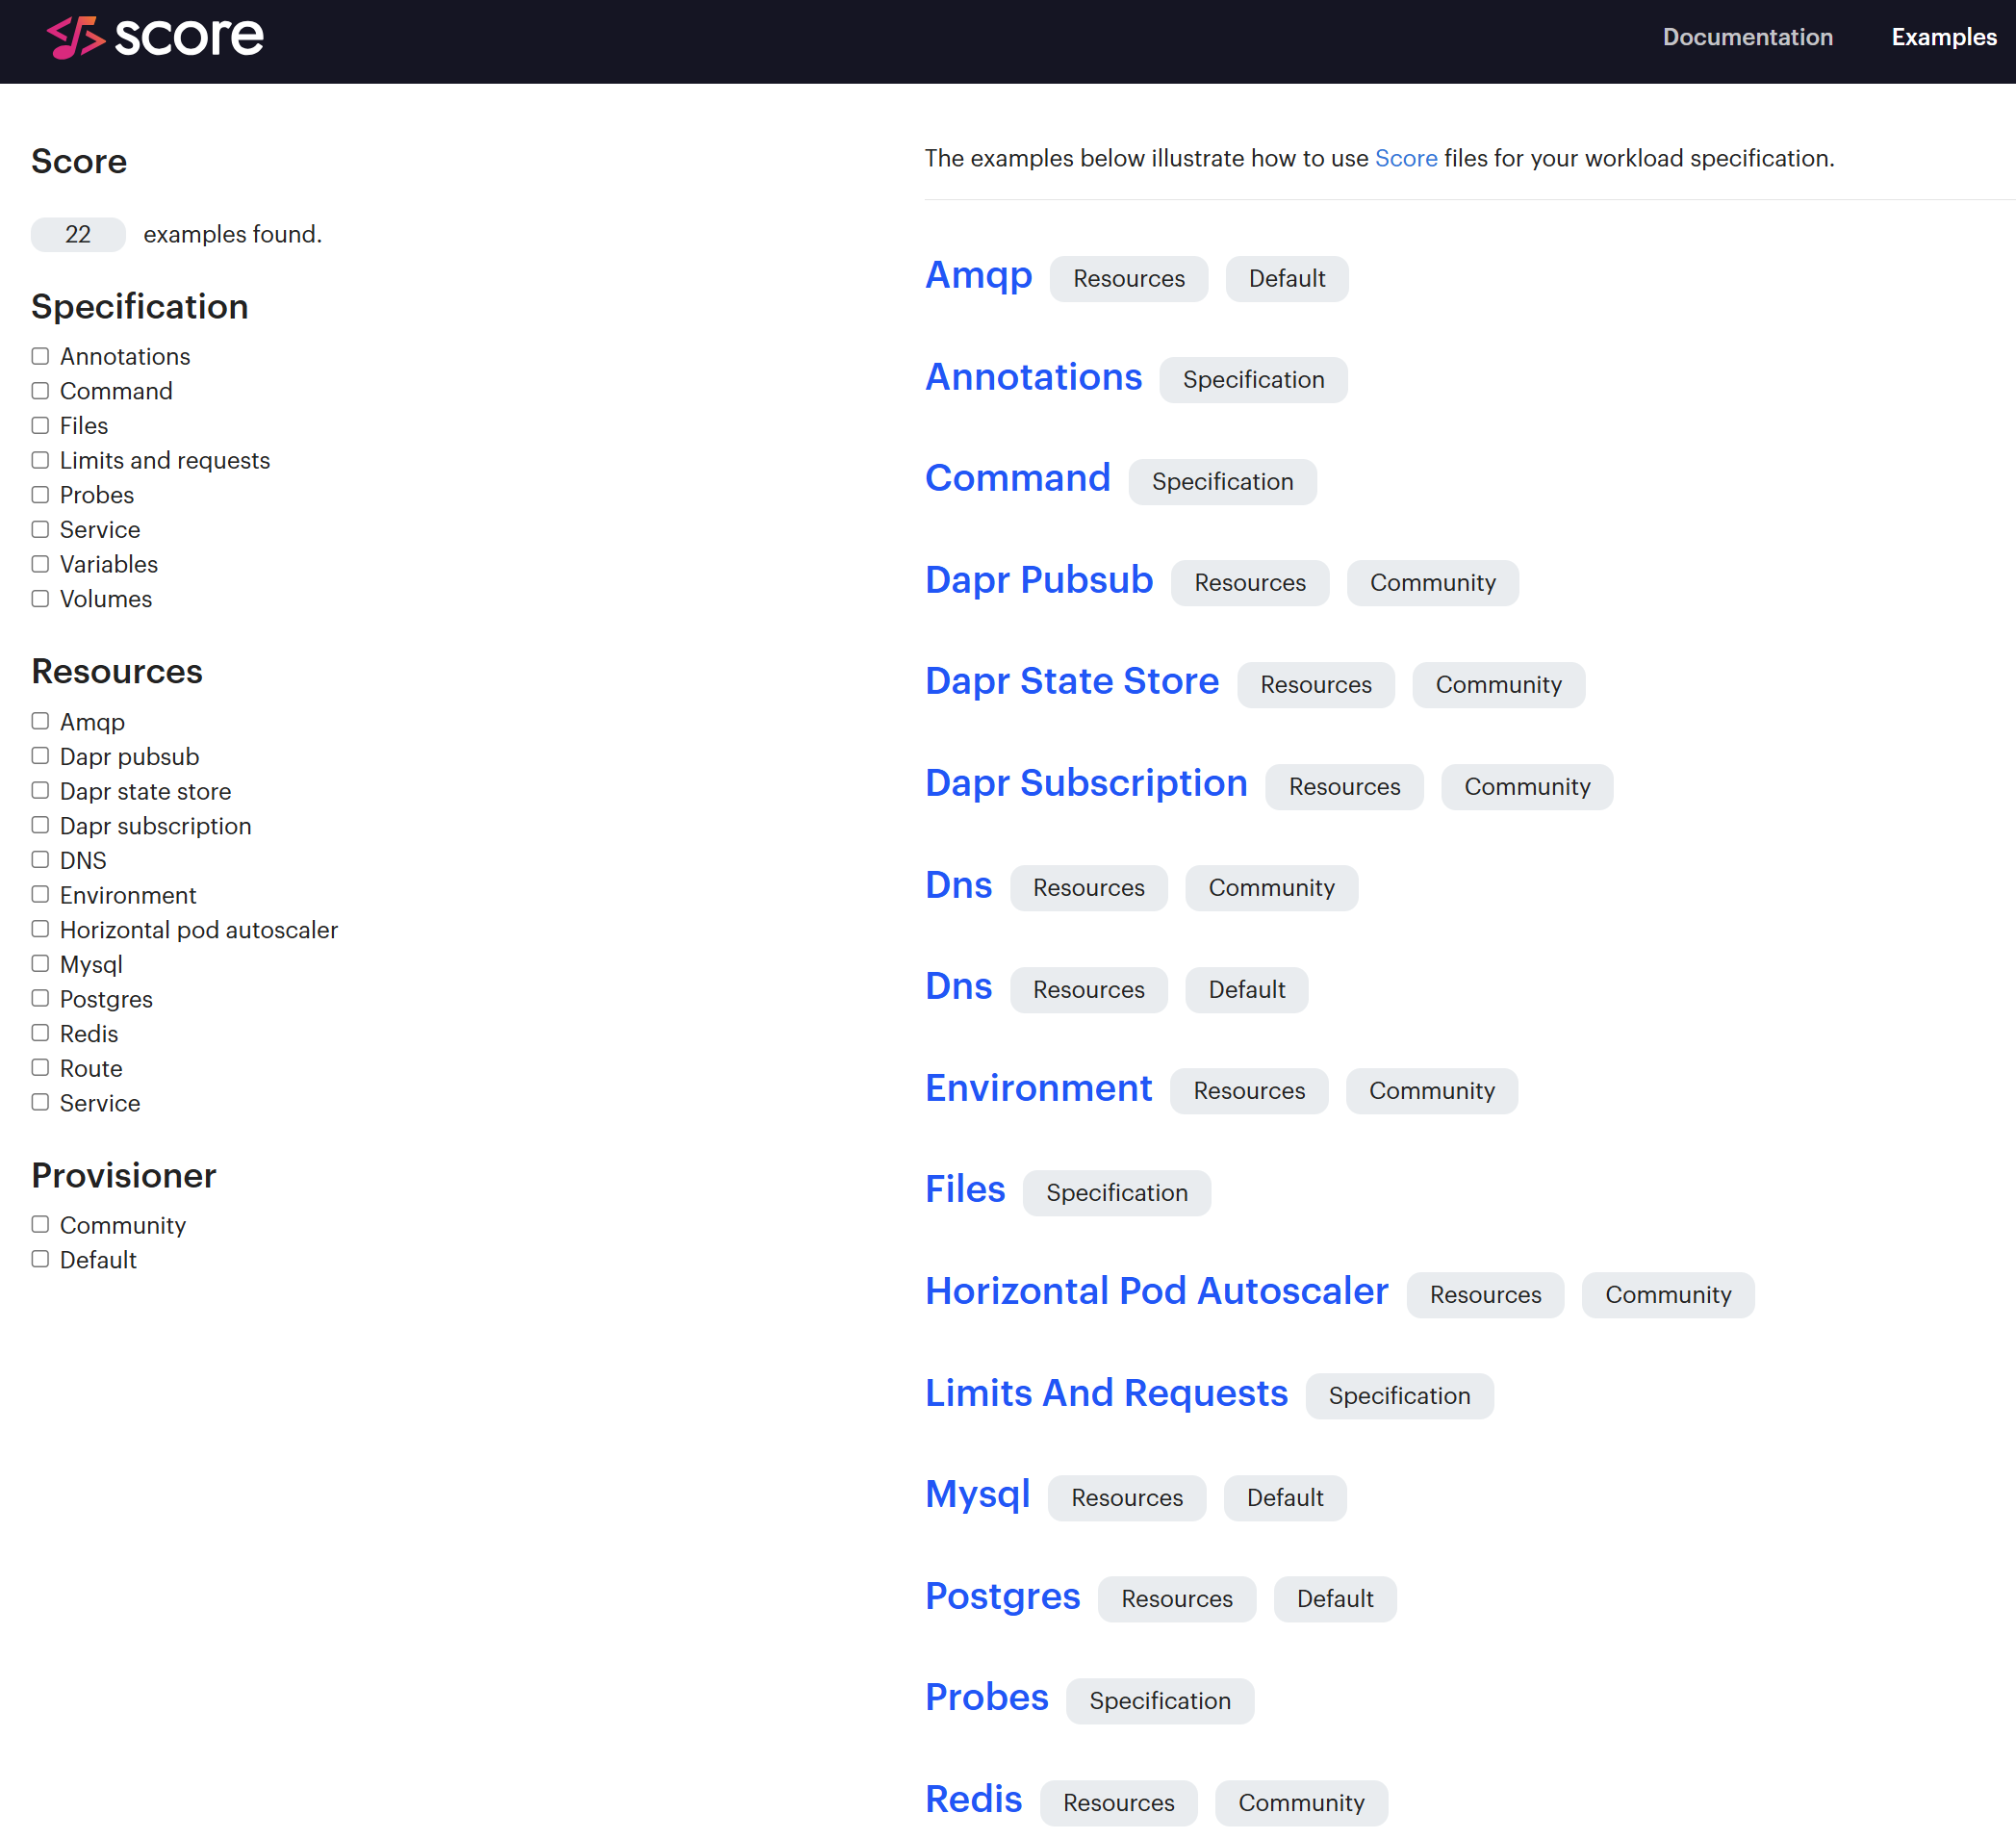Click Specification tag beside Annotations
Image resolution: width=2016 pixels, height=1839 pixels.
coord(1253,380)
